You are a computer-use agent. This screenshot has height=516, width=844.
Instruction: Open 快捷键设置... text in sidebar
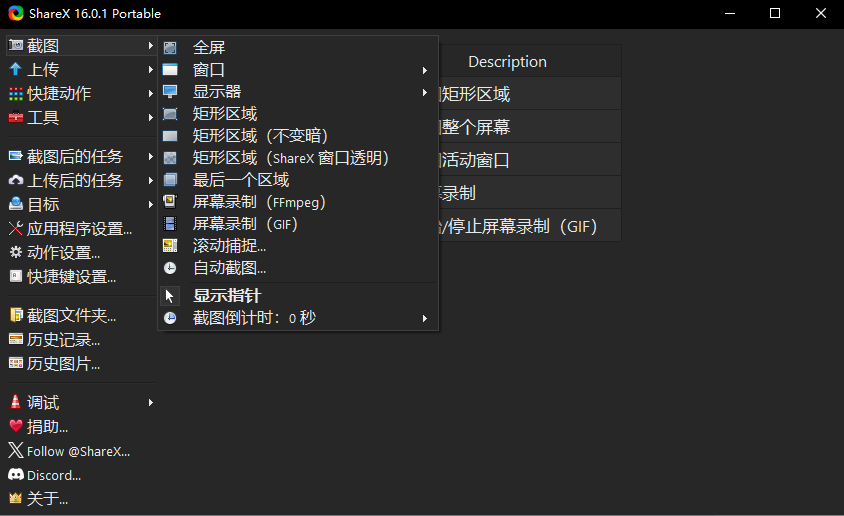(x=72, y=277)
